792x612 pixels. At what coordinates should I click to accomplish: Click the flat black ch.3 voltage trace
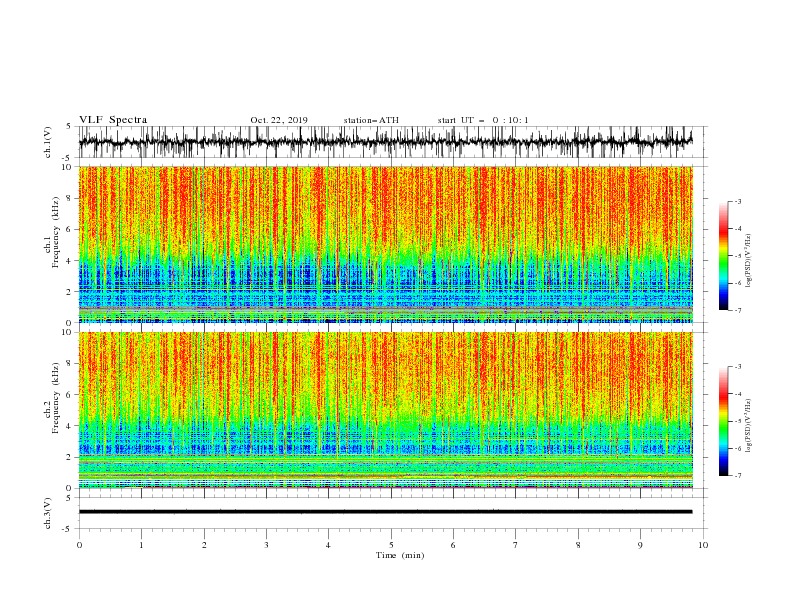coord(385,512)
